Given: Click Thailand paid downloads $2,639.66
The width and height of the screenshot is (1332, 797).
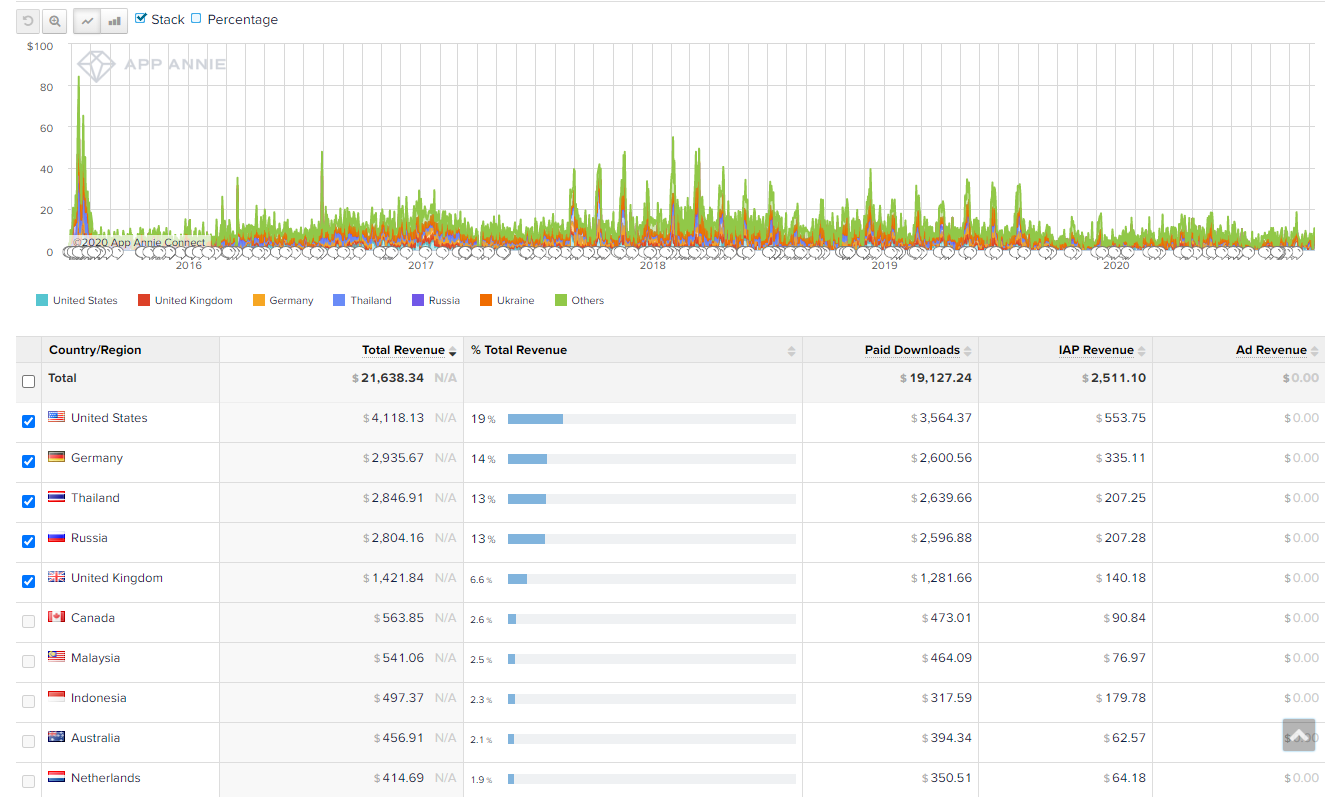Looking at the screenshot, I should 941,498.
